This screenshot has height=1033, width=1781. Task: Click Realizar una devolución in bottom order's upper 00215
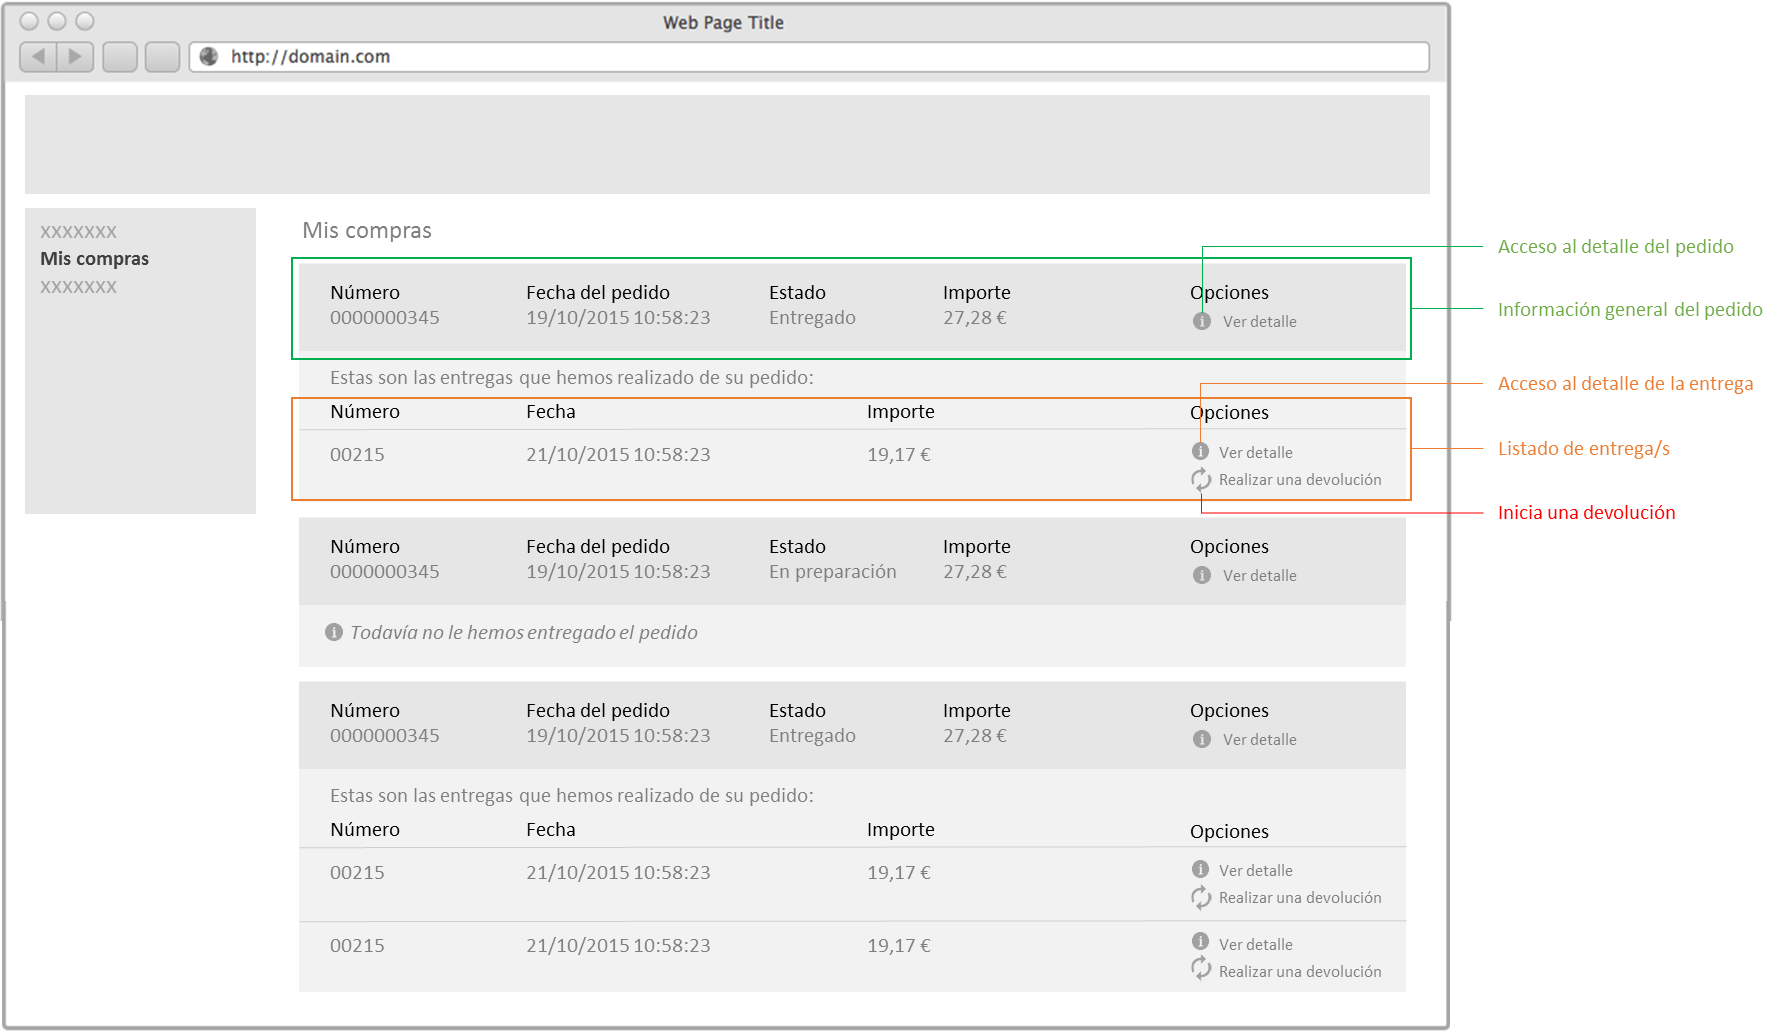pyautogui.click(x=1300, y=898)
